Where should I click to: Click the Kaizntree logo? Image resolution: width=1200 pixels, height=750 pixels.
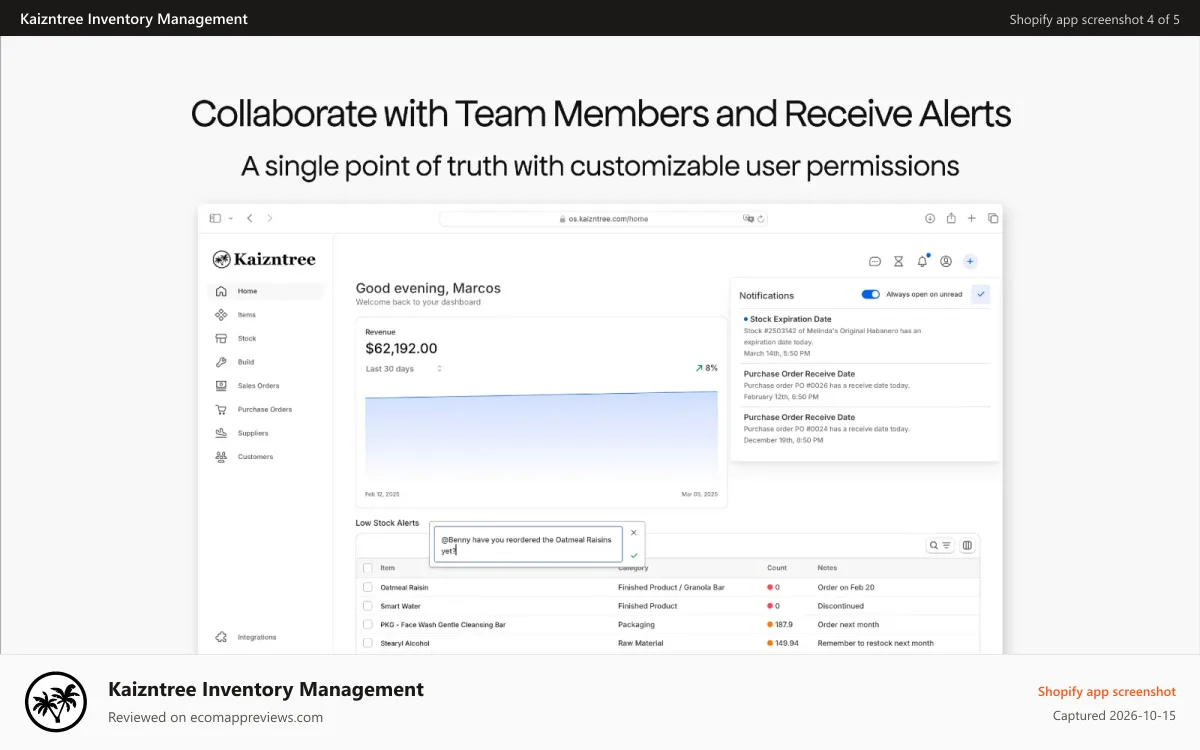click(264, 260)
